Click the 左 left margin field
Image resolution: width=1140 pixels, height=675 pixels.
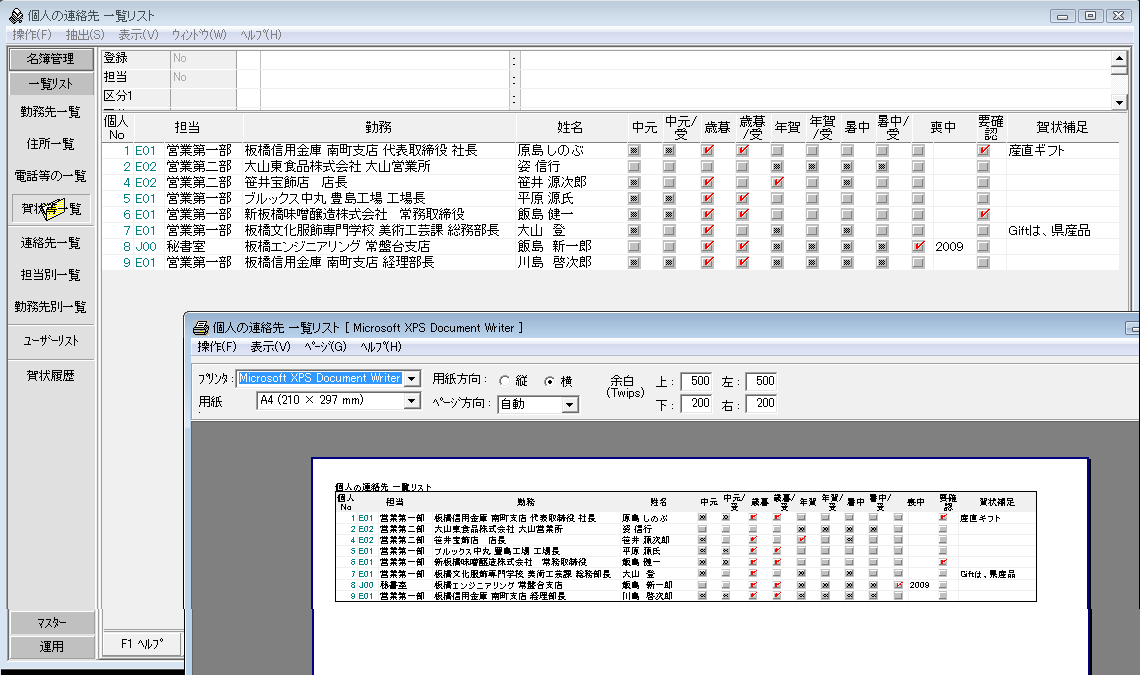(x=761, y=381)
